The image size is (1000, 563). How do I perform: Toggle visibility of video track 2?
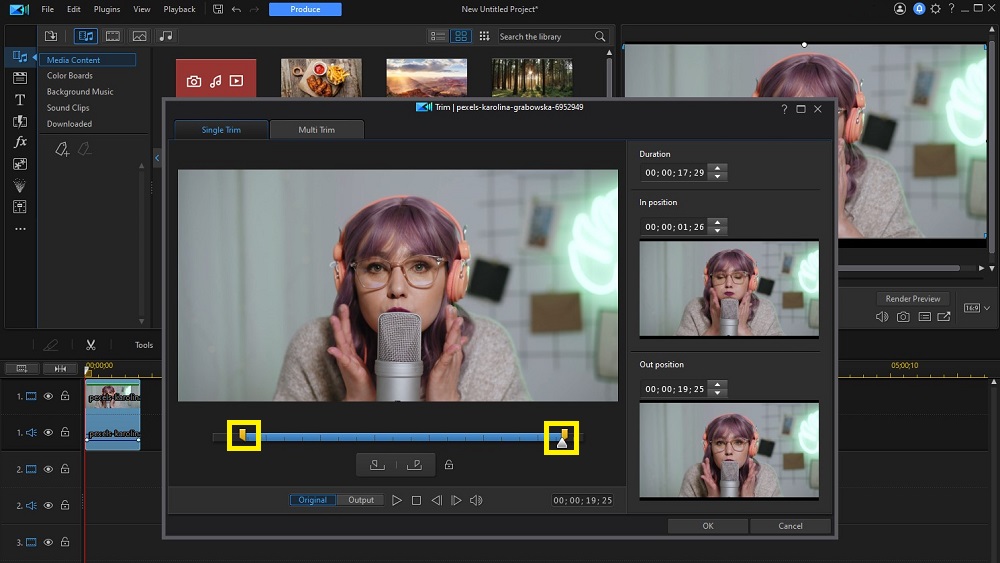(x=48, y=469)
